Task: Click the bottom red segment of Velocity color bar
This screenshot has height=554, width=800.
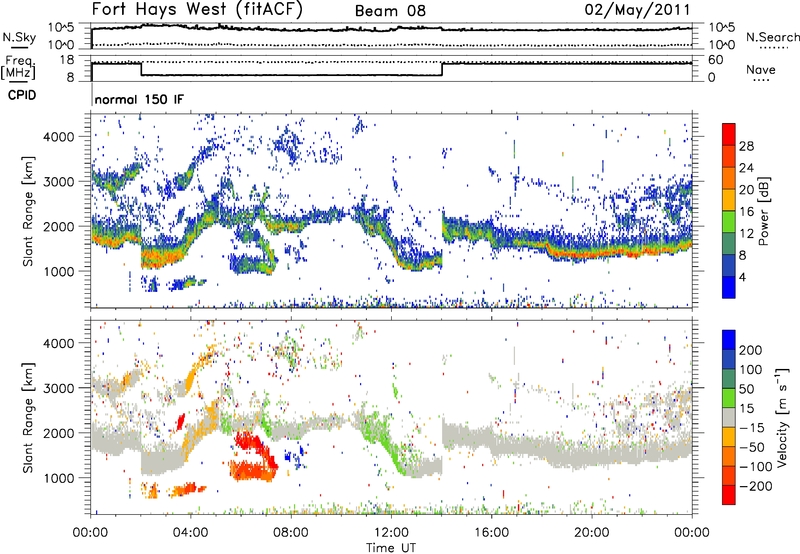Action: [729, 495]
